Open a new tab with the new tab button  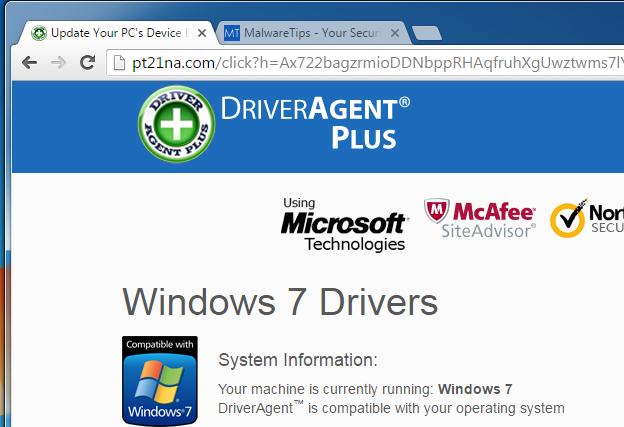(427, 33)
